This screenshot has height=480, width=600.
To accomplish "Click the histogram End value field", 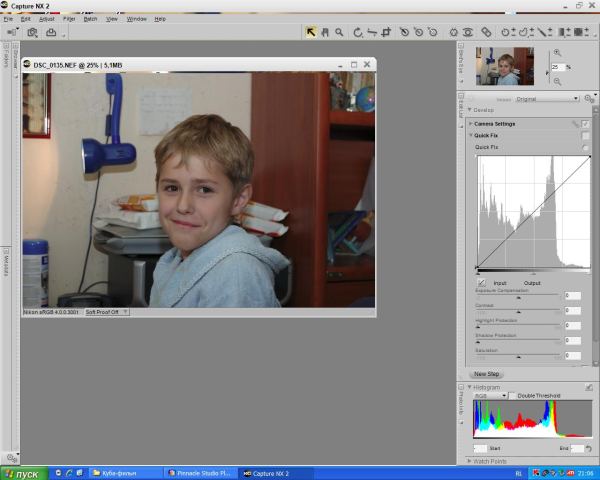I will click(x=577, y=448).
